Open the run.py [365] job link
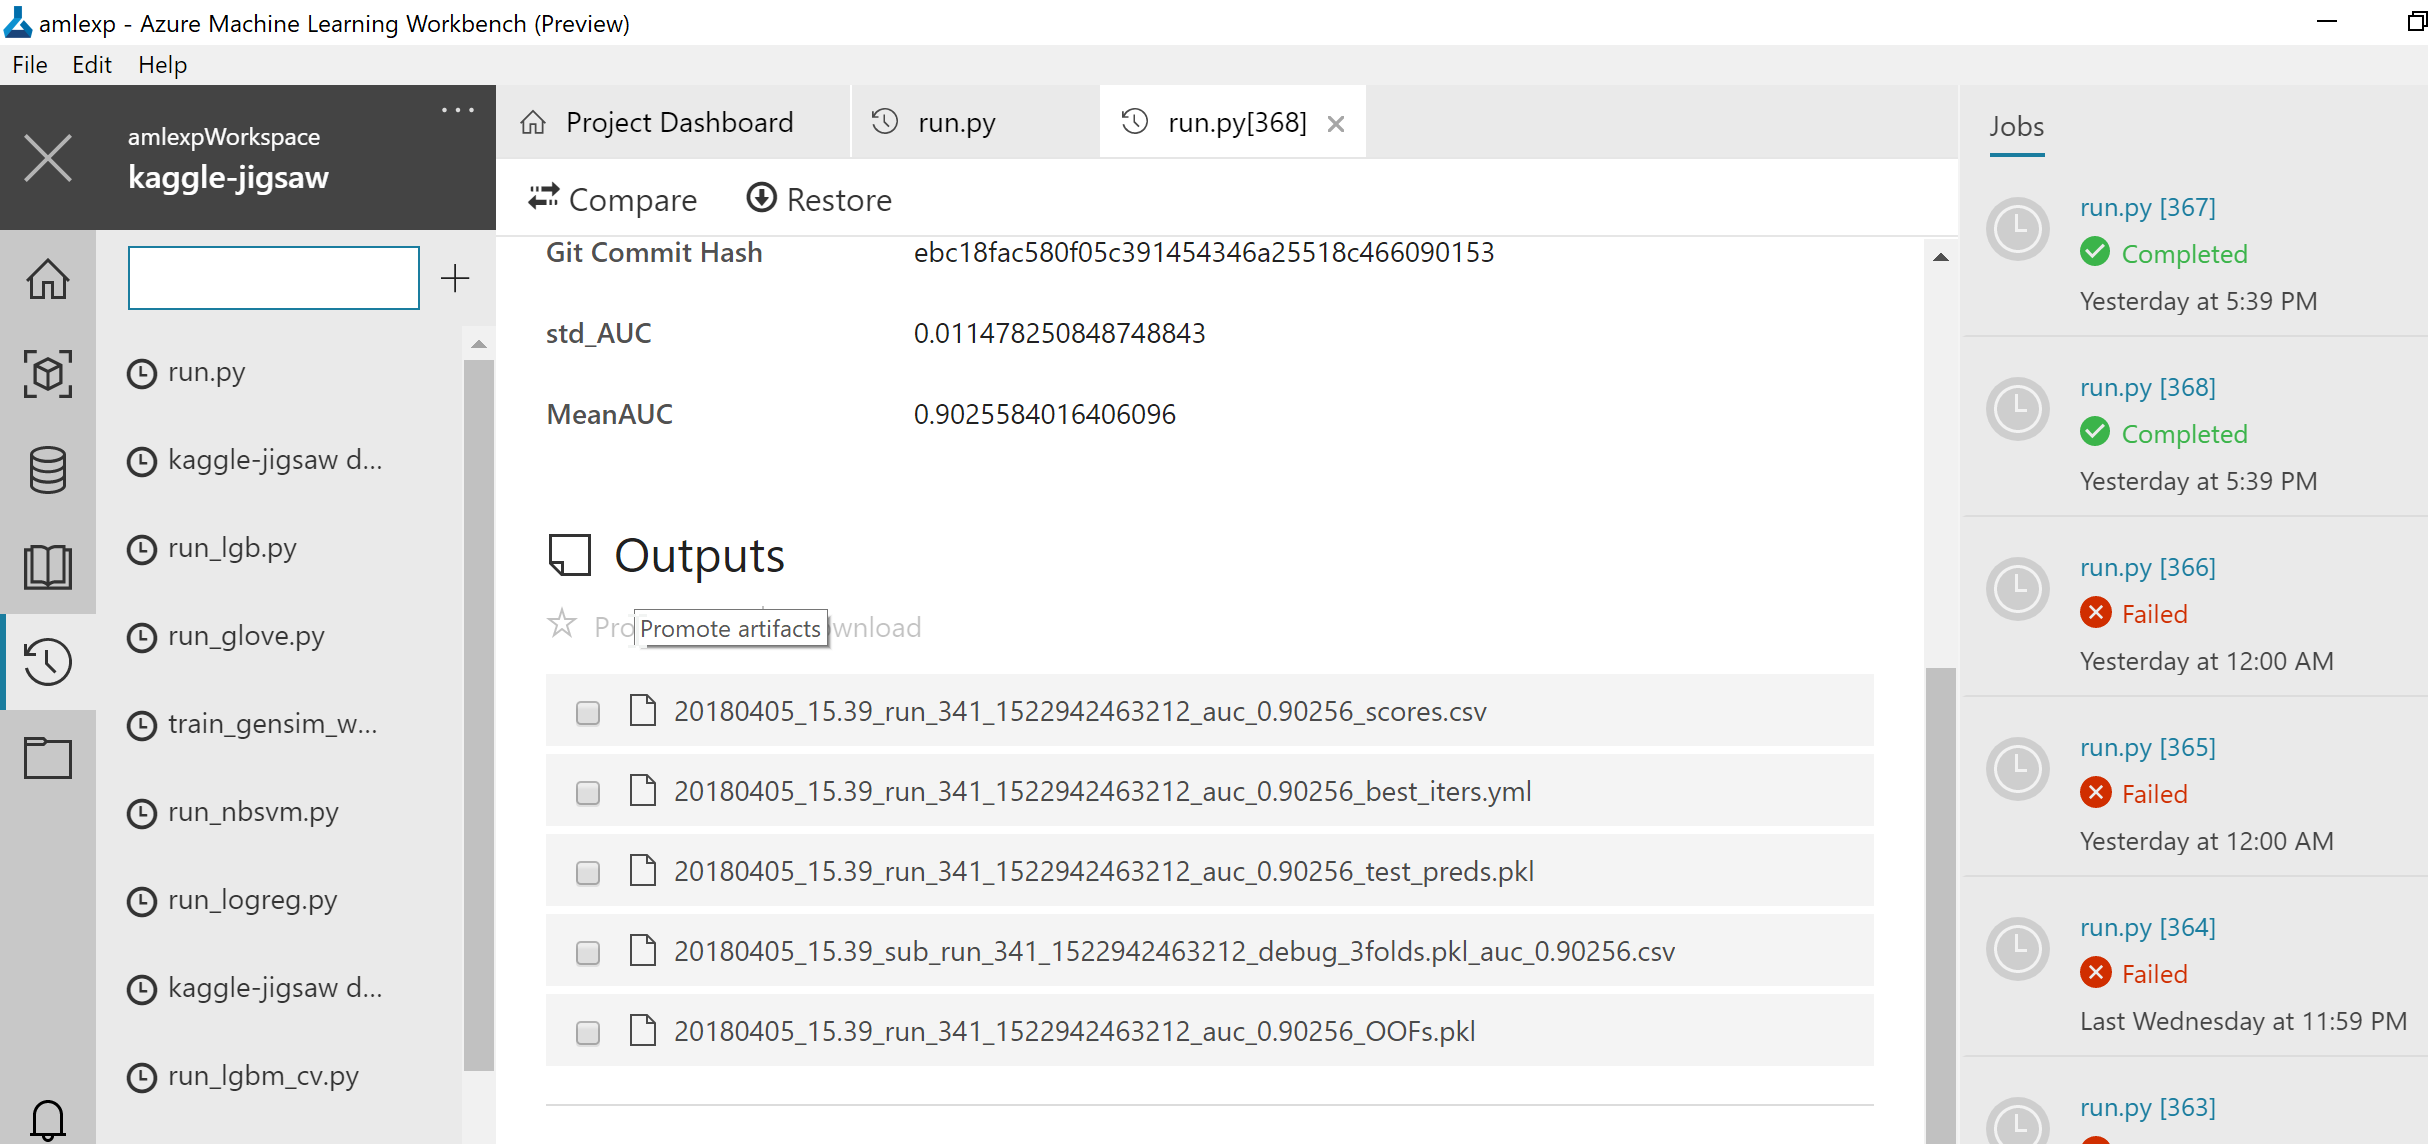Image resolution: width=2428 pixels, height=1144 pixels. click(2148, 747)
